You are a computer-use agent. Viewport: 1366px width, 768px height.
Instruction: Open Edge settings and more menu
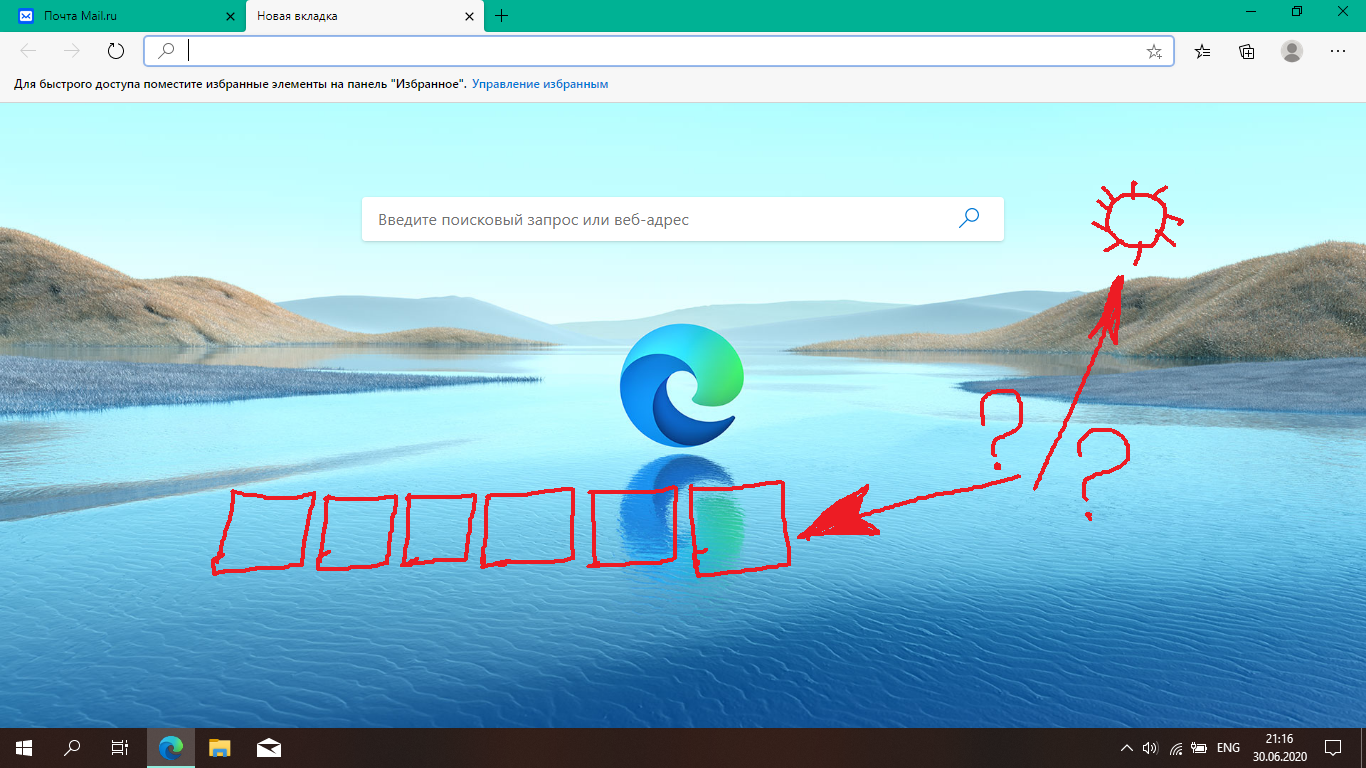pyautogui.click(x=1338, y=51)
